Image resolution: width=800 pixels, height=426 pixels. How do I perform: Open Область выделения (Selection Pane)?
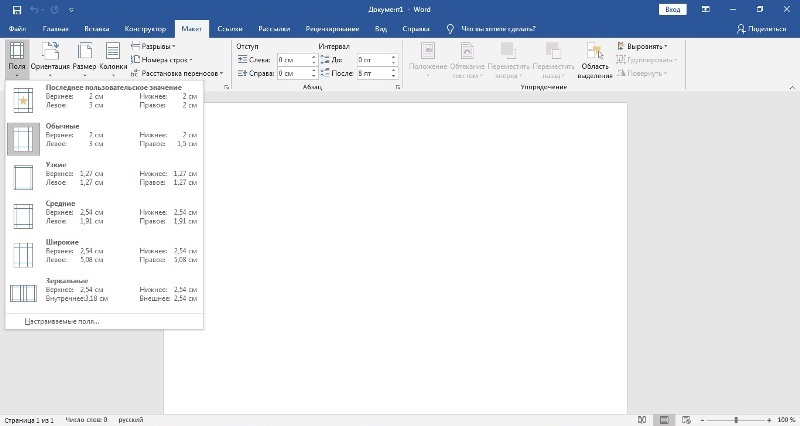point(594,60)
